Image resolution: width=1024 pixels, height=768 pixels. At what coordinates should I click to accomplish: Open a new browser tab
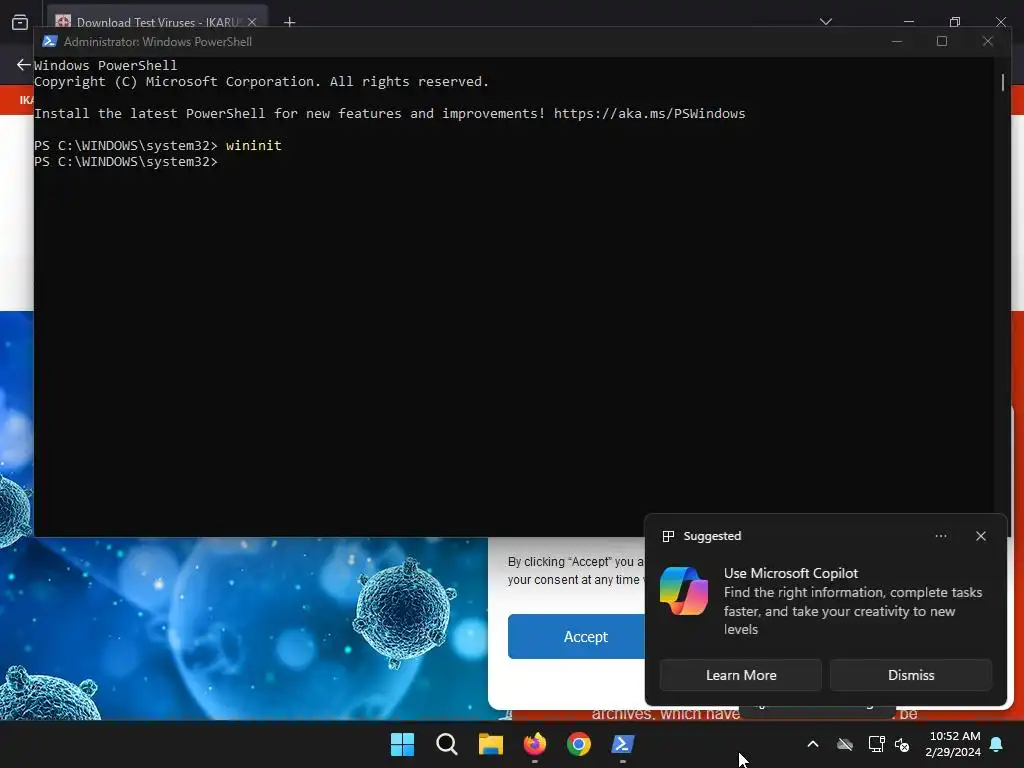coord(289,22)
